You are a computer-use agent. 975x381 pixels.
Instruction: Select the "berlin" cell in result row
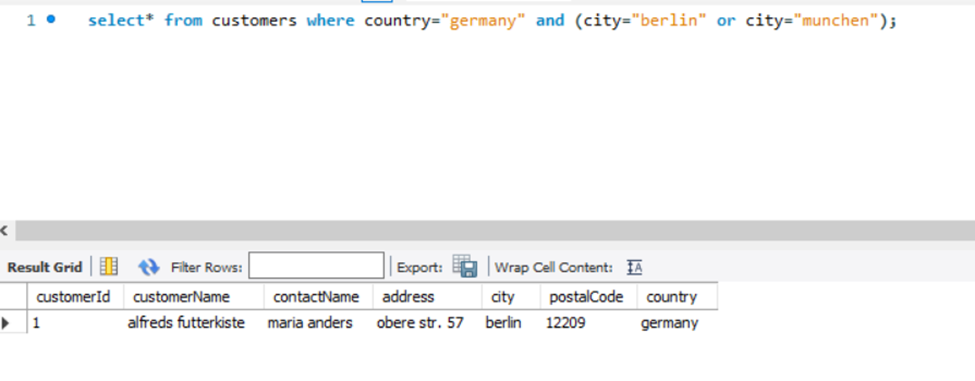(x=511, y=323)
